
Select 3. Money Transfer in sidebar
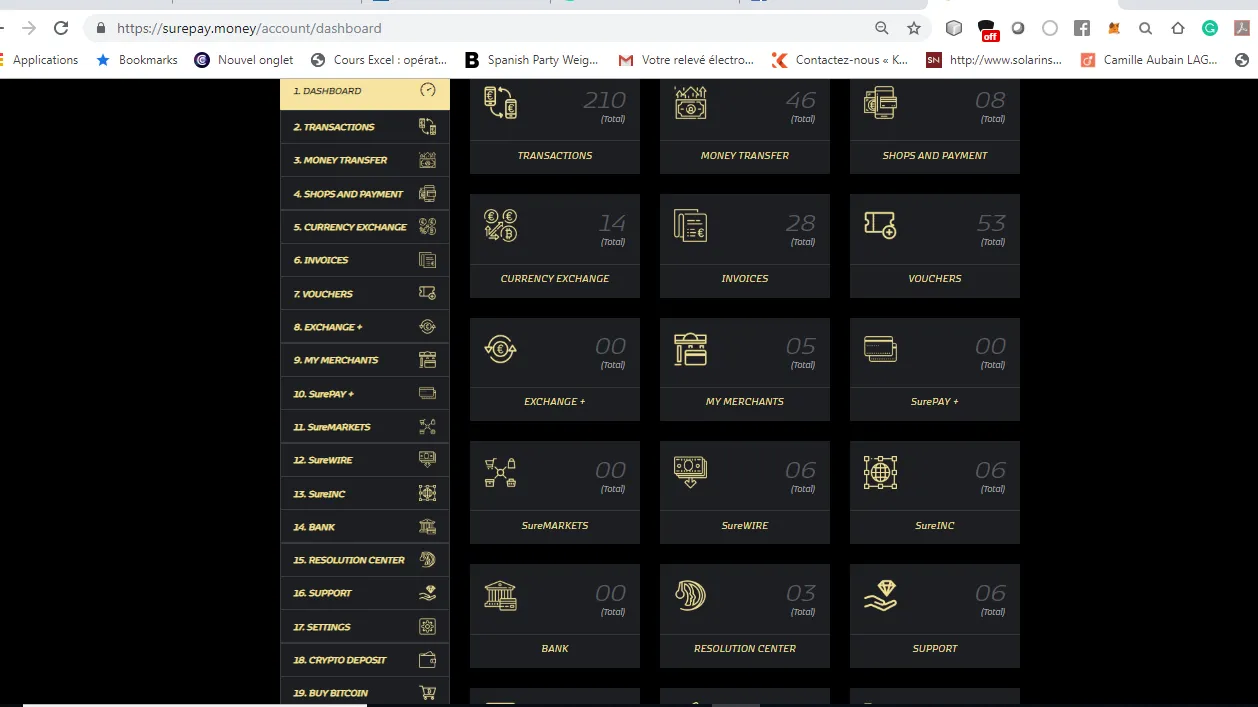[x=365, y=160]
